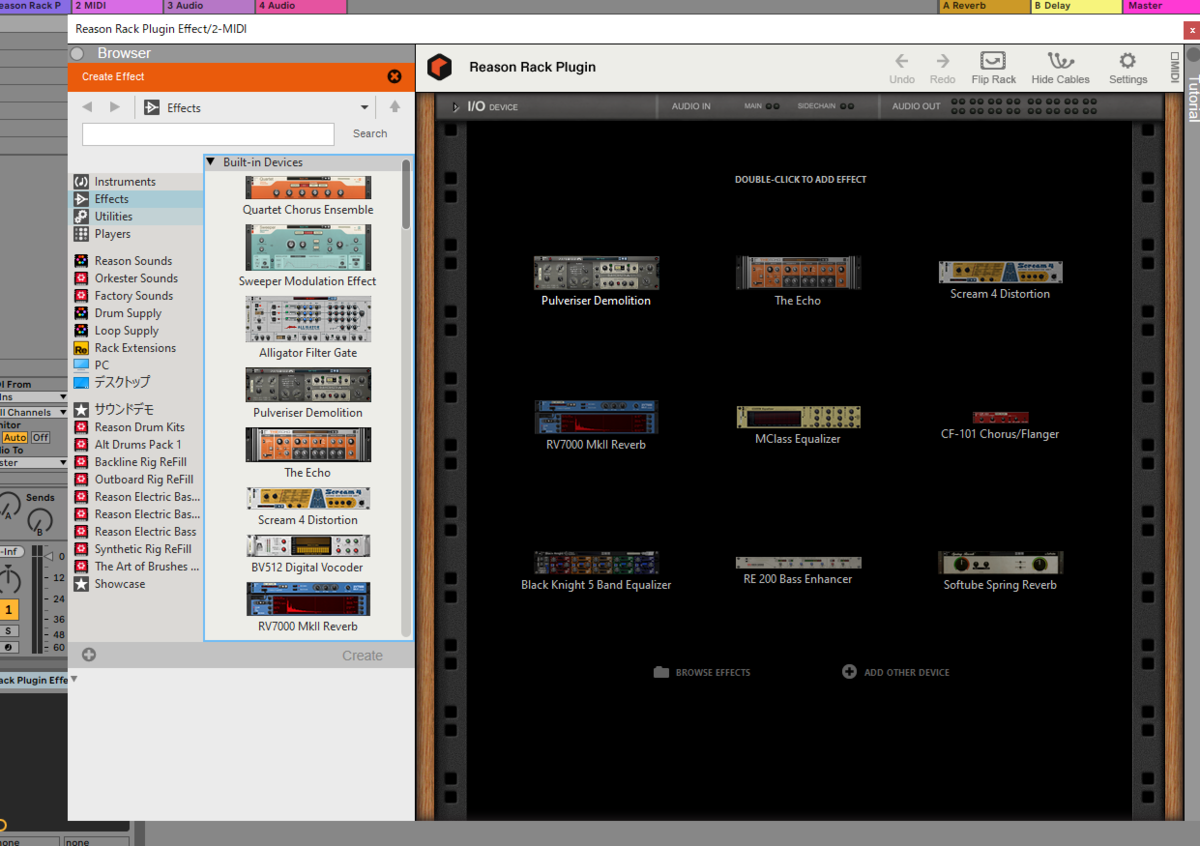This screenshot has width=1200, height=846.
Task: Click the Redo arrow icon
Action: click(943, 61)
